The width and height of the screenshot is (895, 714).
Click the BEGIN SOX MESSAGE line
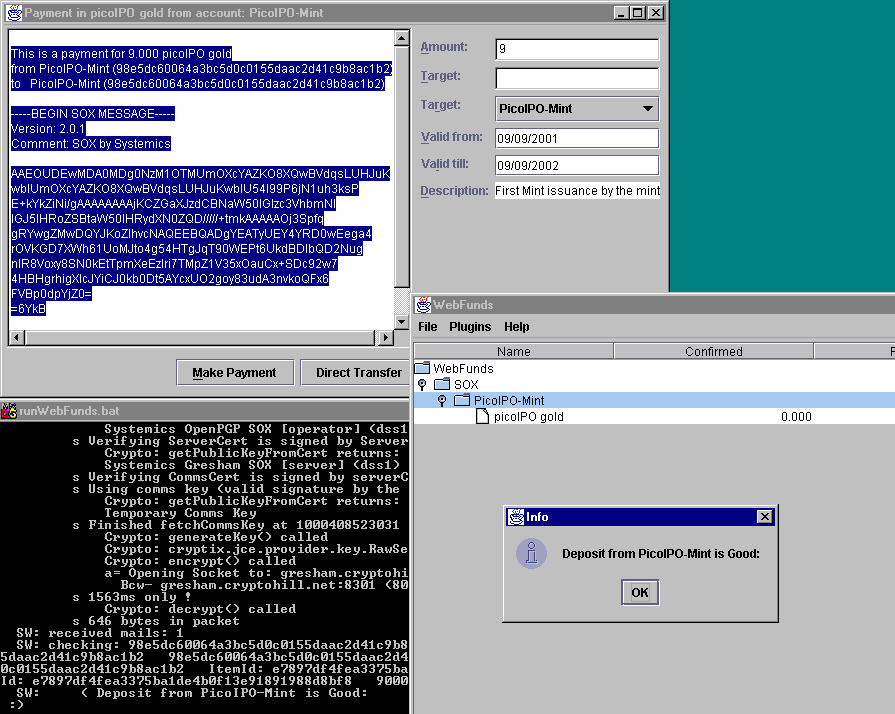[x=92, y=114]
